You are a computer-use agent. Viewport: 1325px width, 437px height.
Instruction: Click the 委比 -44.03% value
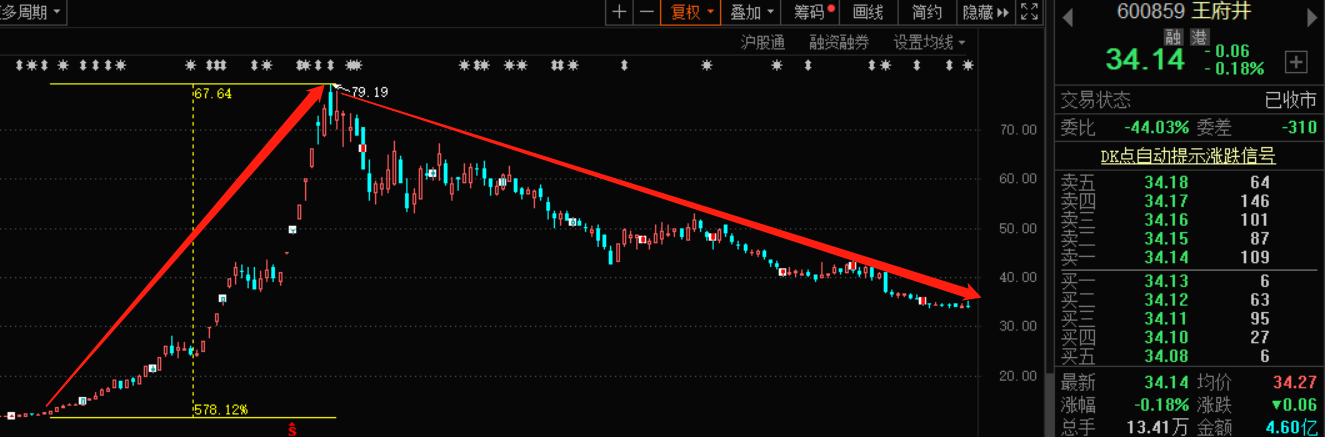pos(1156,128)
